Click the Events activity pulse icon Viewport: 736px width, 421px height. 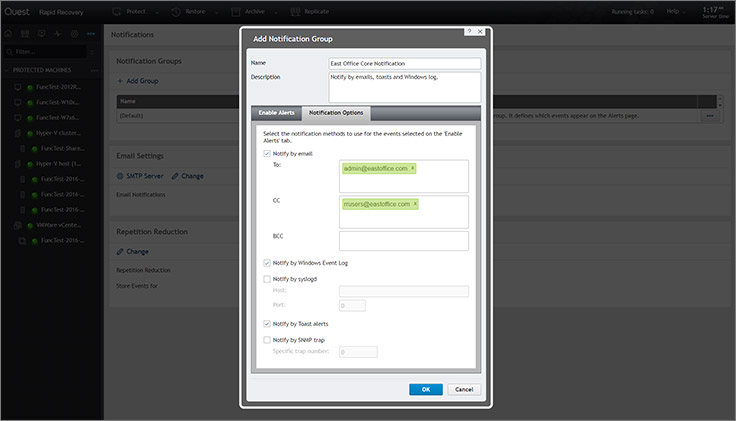(58, 33)
